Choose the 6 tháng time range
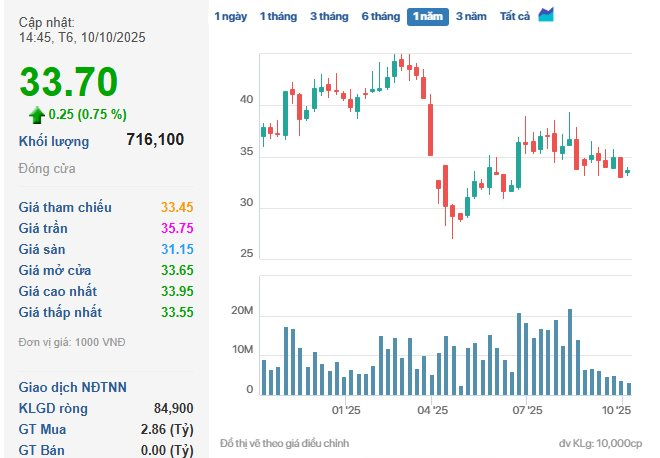The image size is (660, 458). click(380, 17)
